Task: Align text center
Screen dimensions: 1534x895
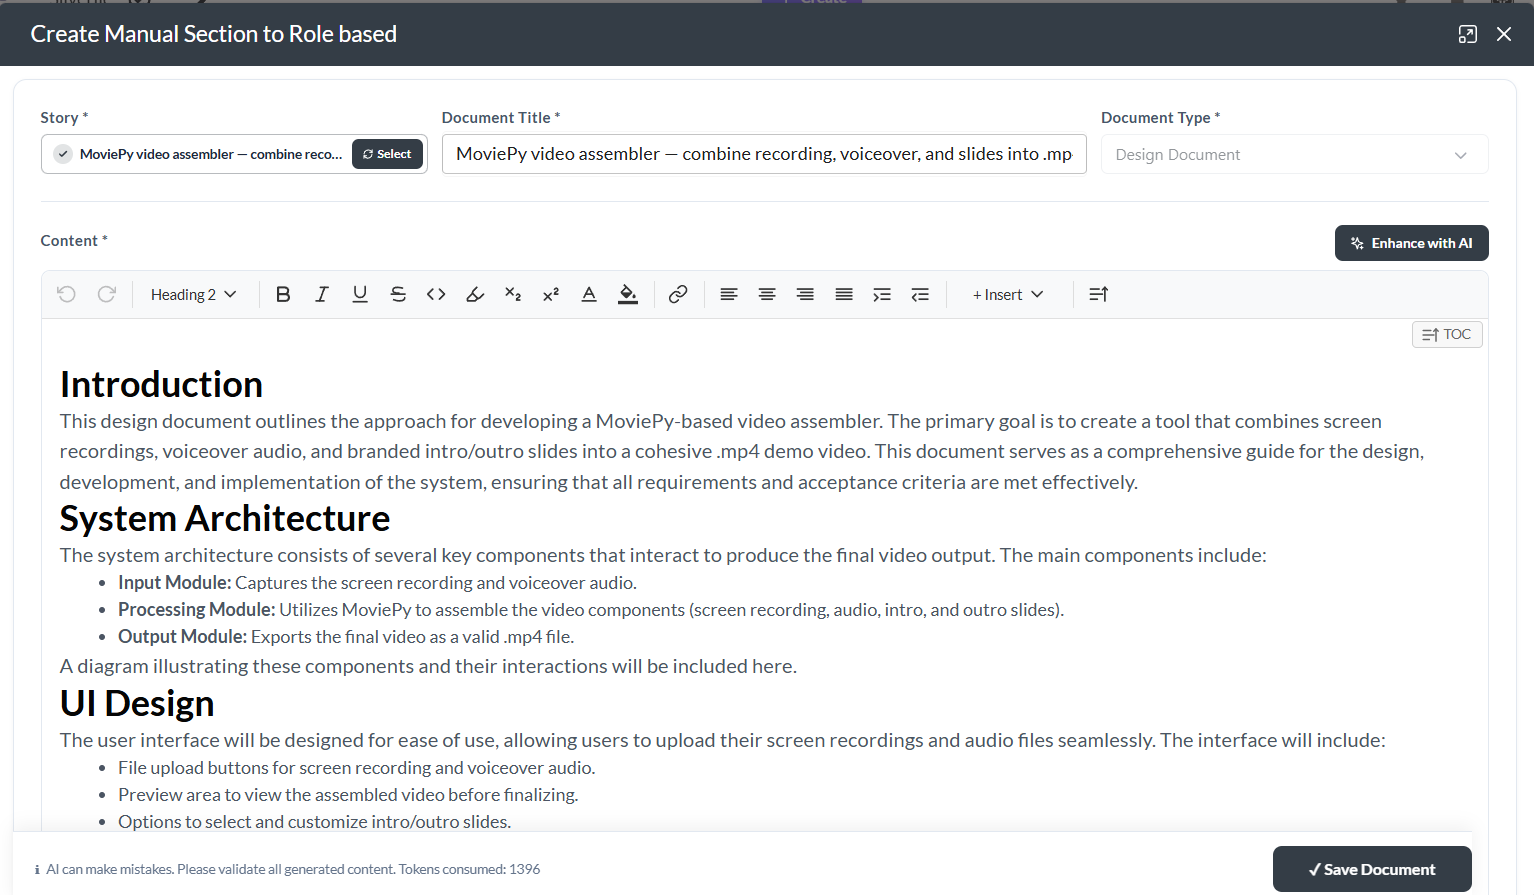Action: [x=767, y=294]
